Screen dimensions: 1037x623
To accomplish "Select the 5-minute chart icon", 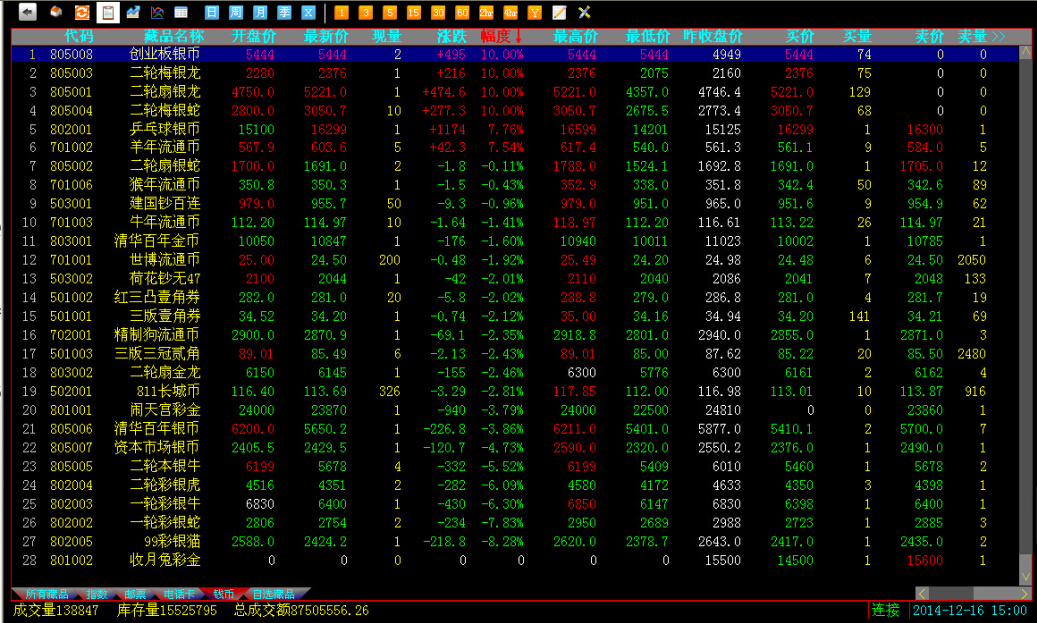I will pos(390,12).
